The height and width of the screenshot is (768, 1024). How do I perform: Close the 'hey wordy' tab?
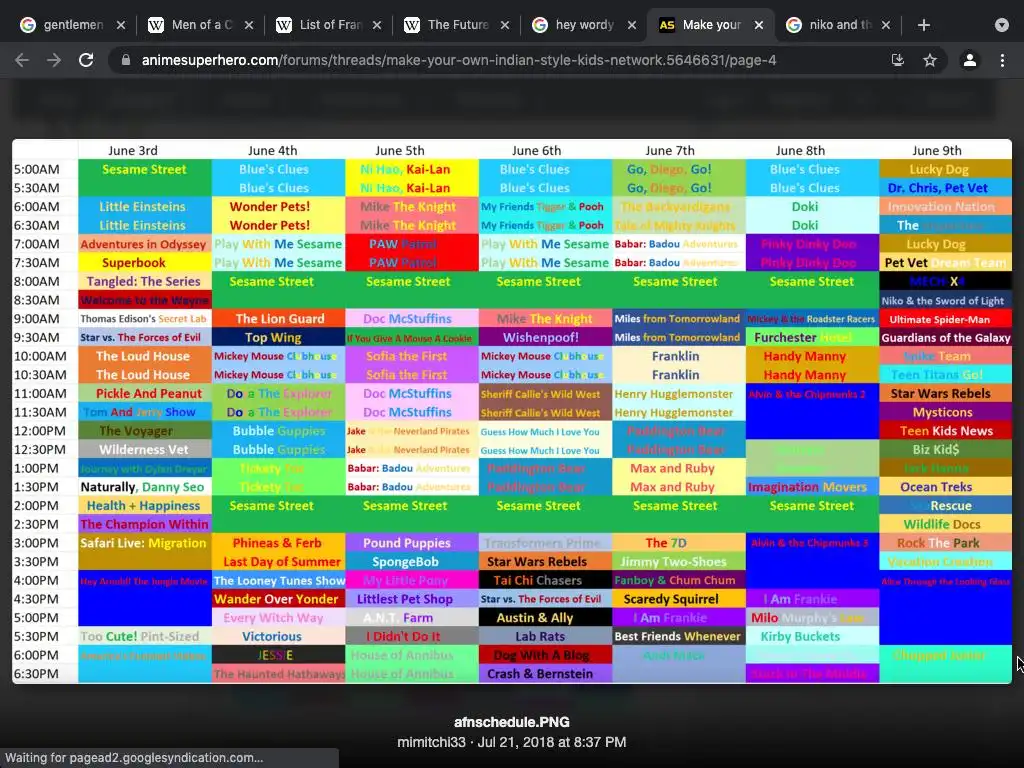[x=632, y=25]
